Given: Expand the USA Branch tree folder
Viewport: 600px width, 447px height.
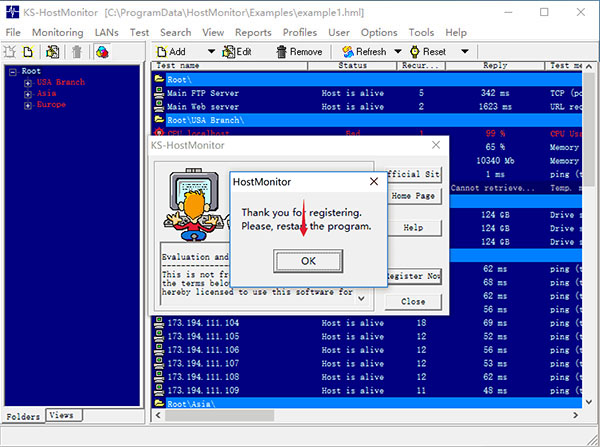Looking at the screenshot, I should coord(27,82).
